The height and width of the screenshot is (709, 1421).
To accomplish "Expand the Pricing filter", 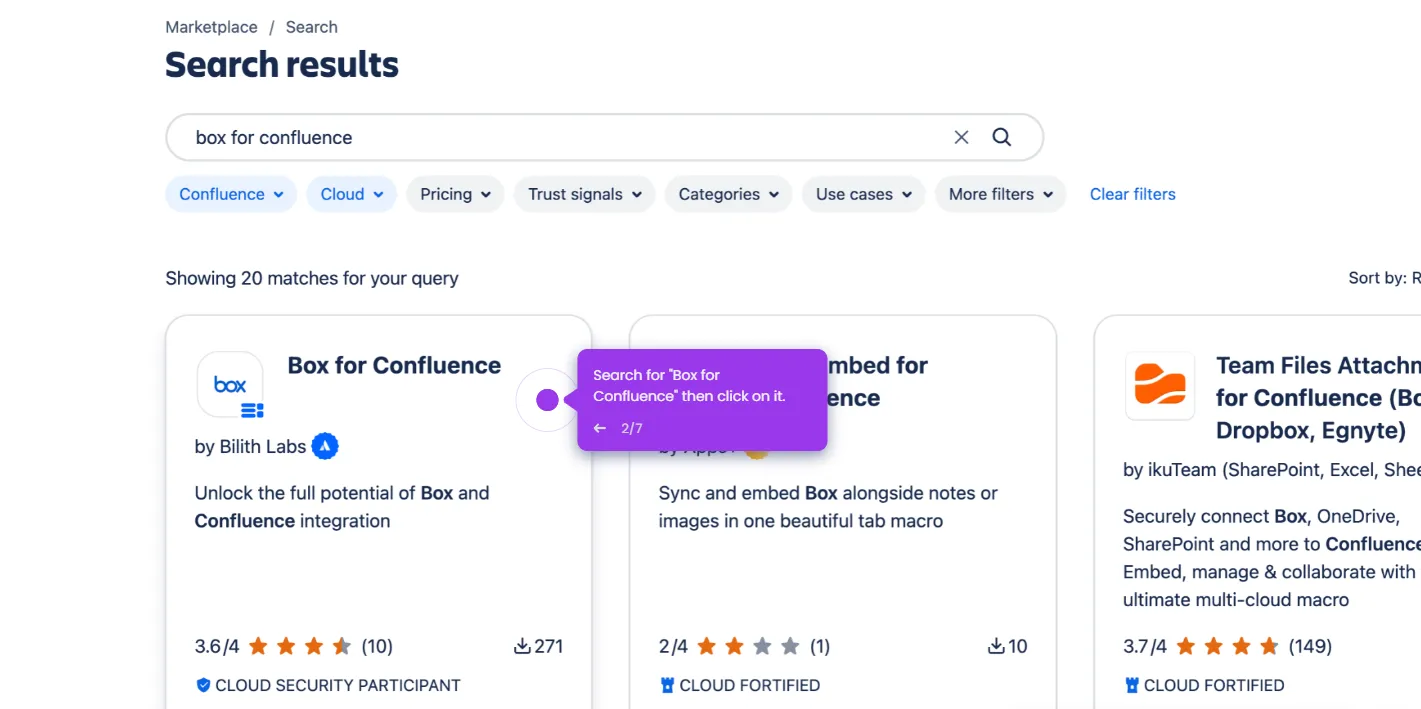I will point(456,194).
